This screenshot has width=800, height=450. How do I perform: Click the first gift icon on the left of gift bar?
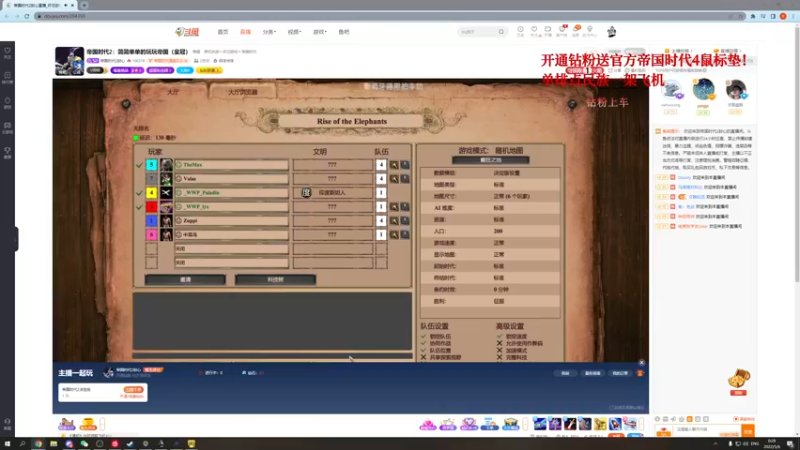tap(66, 423)
